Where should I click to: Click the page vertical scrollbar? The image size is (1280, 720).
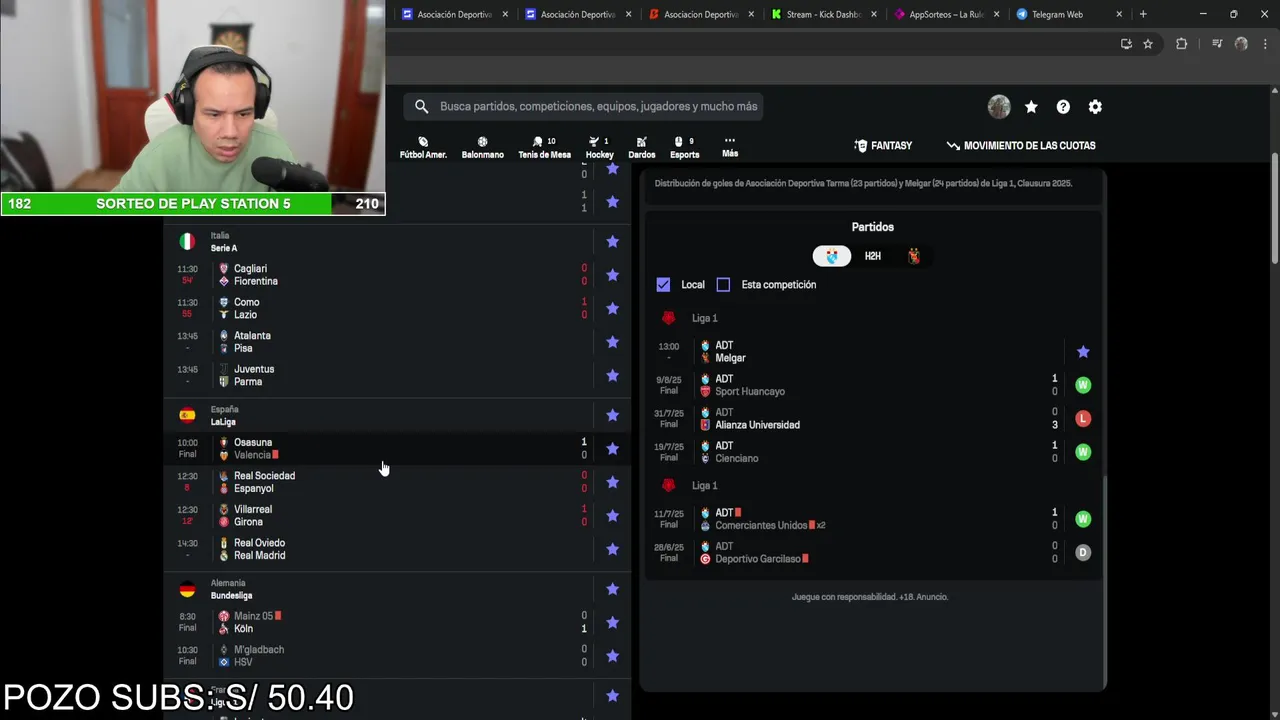point(1274,210)
